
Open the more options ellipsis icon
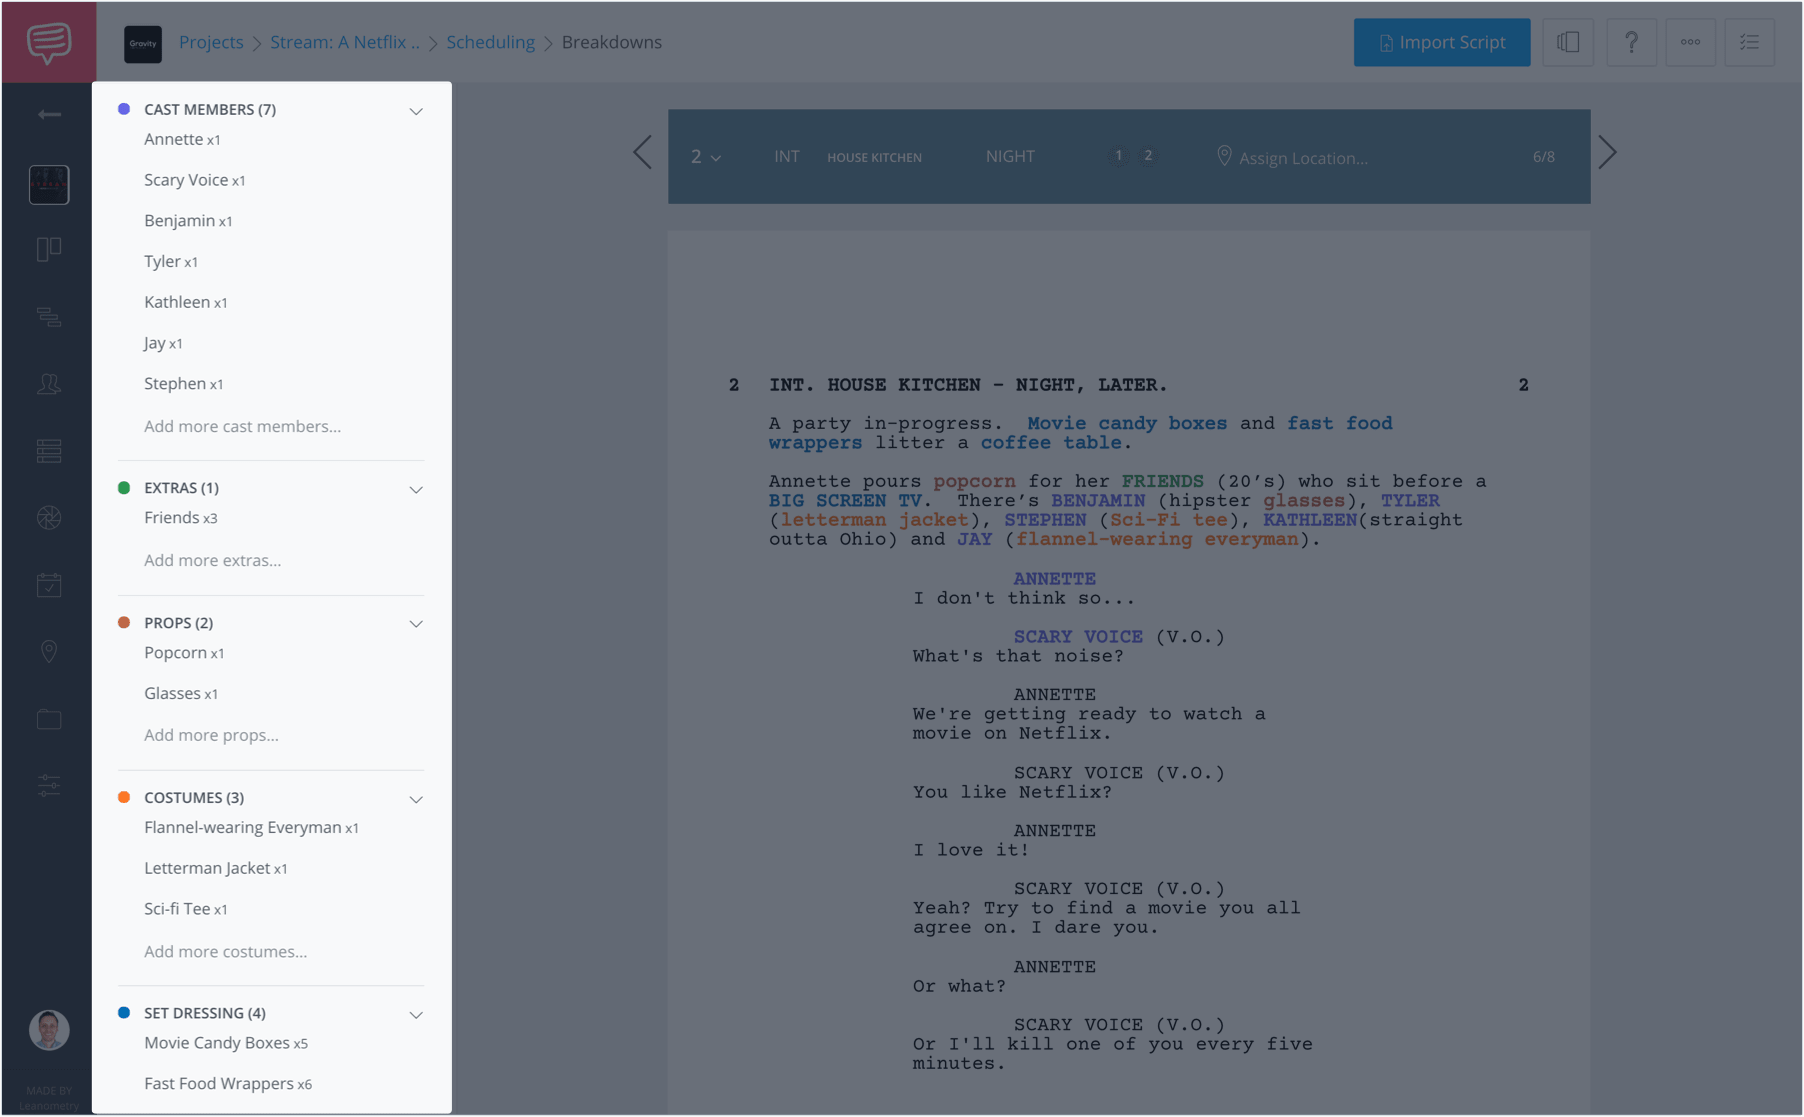(1690, 42)
